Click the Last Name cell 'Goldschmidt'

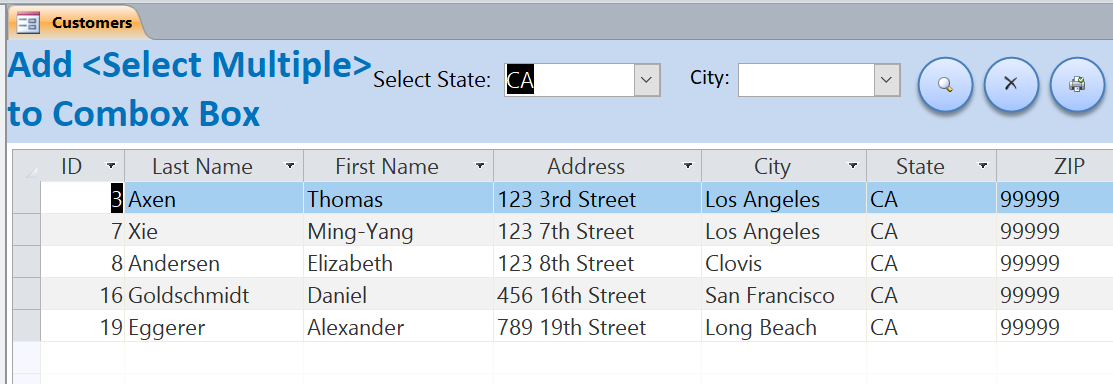coord(214,295)
